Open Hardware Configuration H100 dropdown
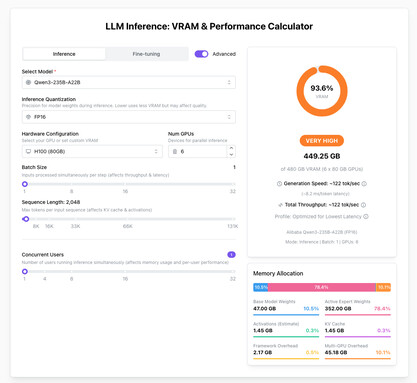The height and width of the screenshot is (383, 417). tap(92, 151)
